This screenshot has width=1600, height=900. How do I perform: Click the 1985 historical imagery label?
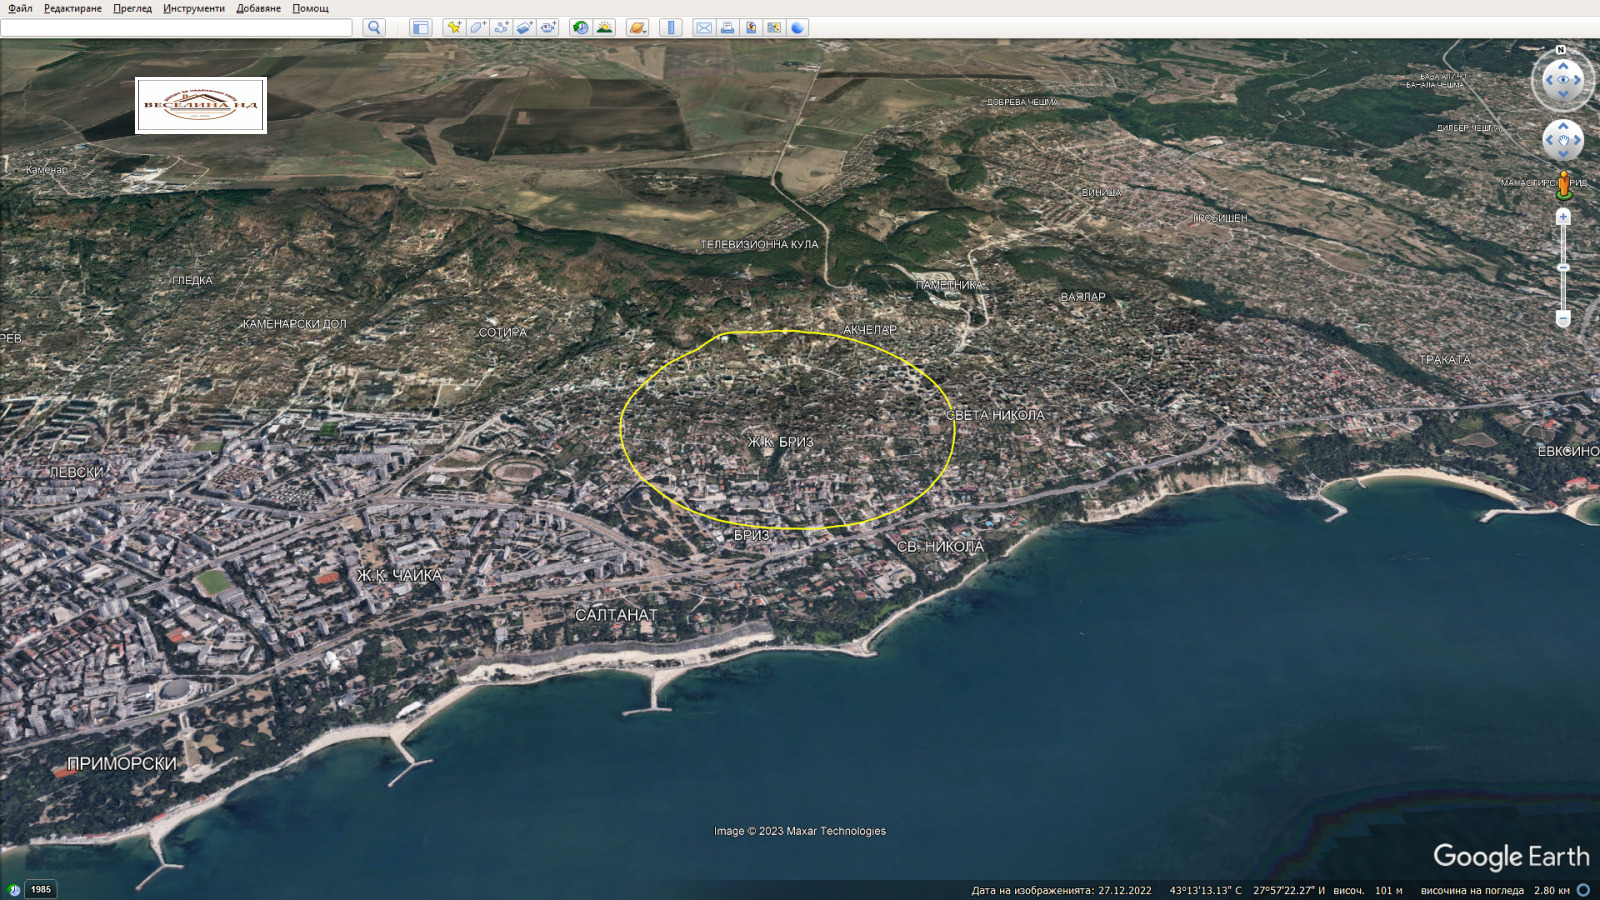pyautogui.click(x=39, y=888)
